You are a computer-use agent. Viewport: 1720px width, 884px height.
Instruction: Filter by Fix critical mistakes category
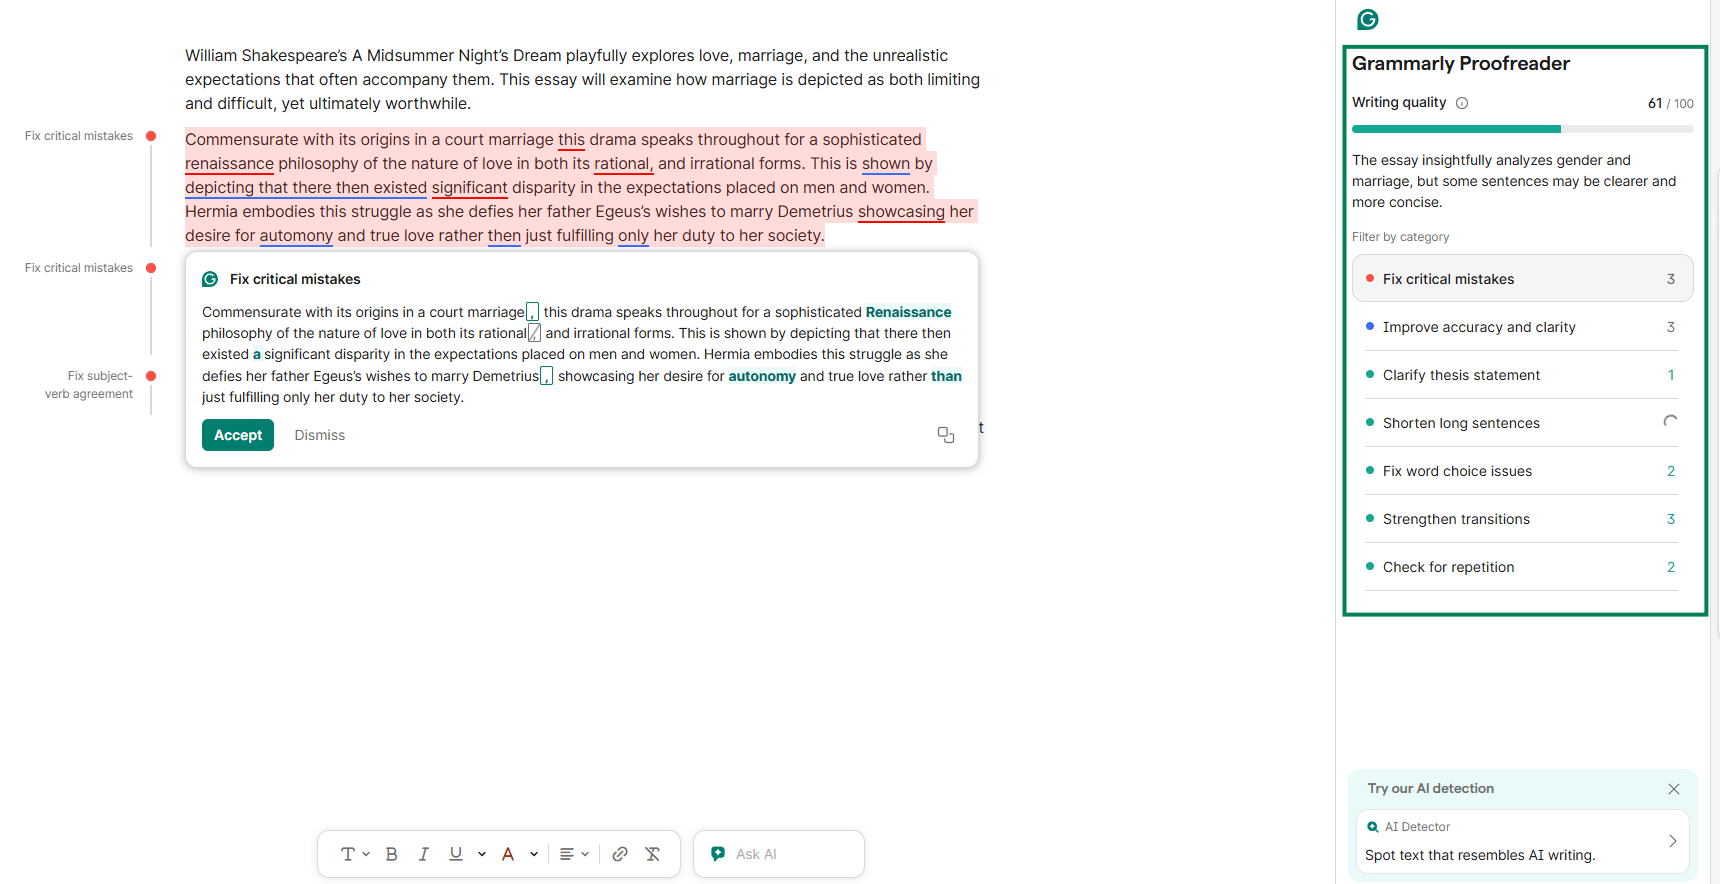pyautogui.click(x=1523, y=279)
